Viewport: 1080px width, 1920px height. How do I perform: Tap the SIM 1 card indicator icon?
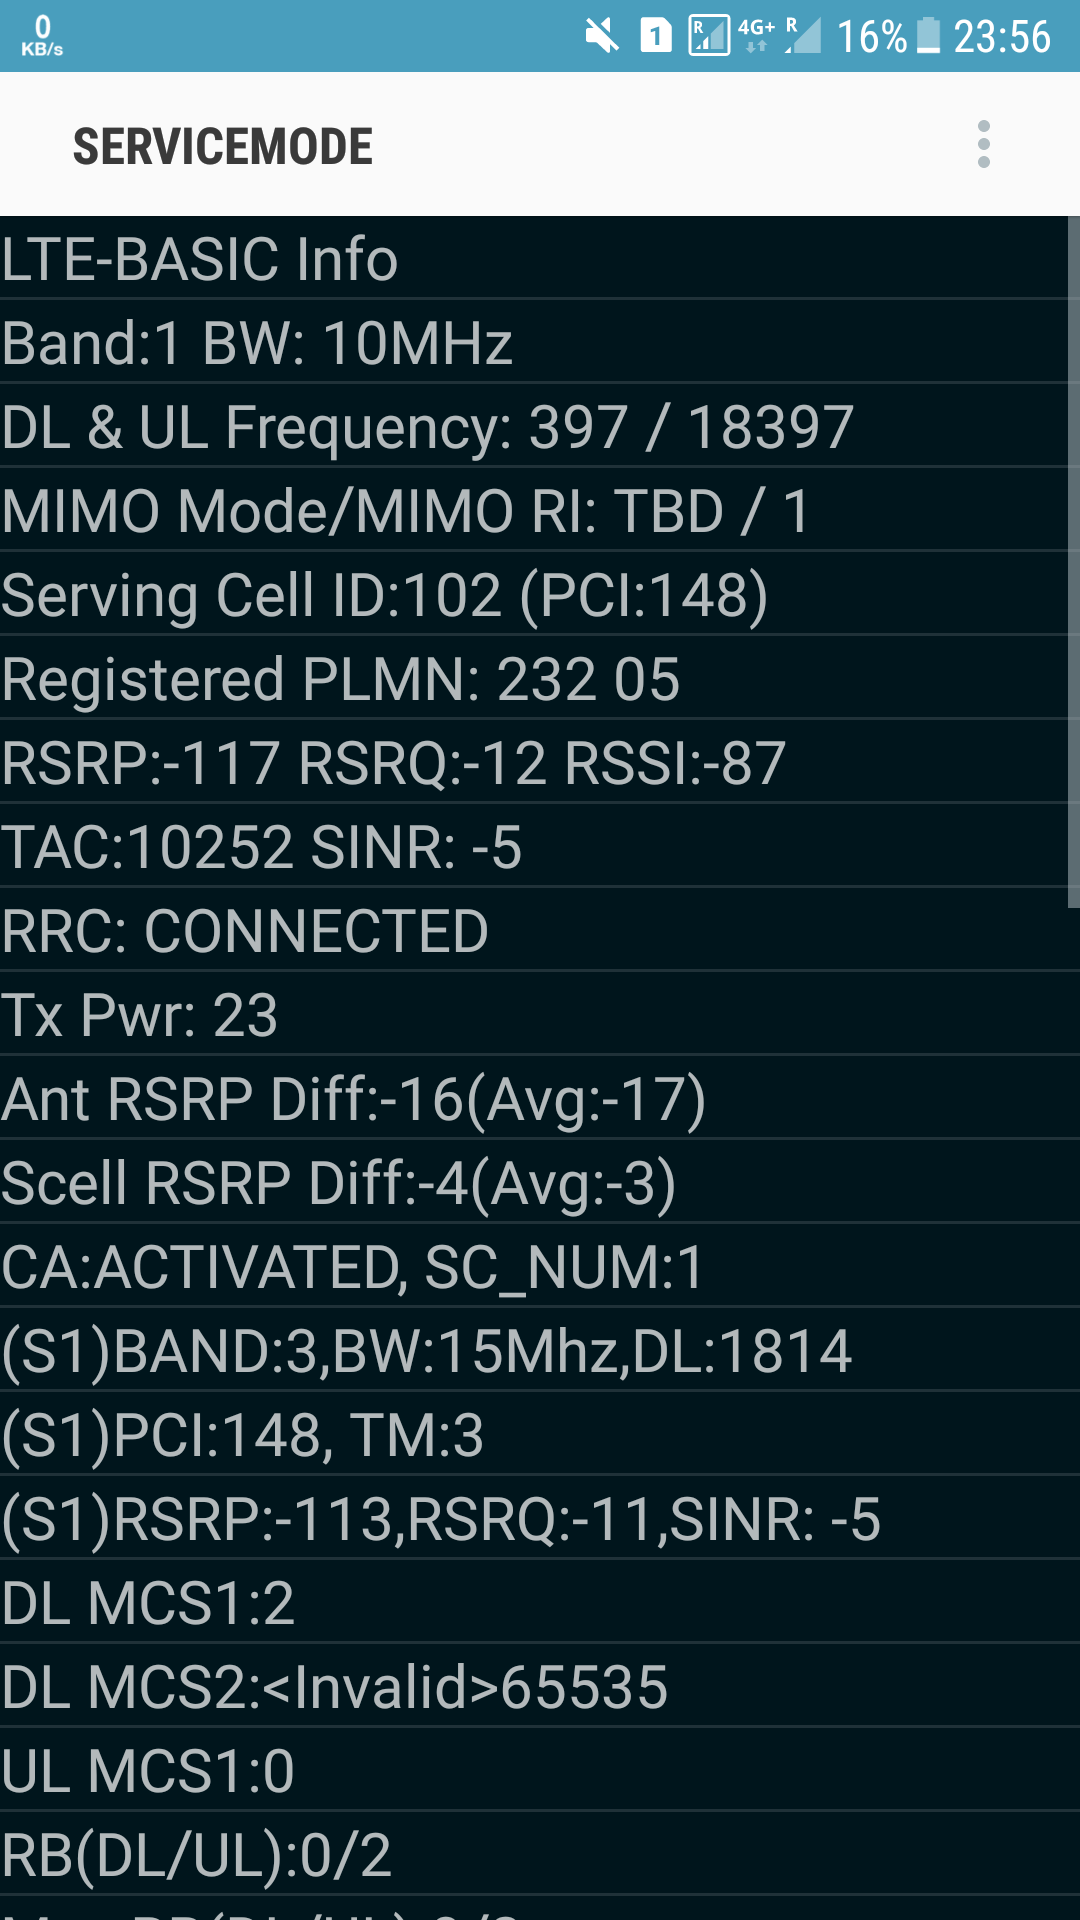coord(656,37)
